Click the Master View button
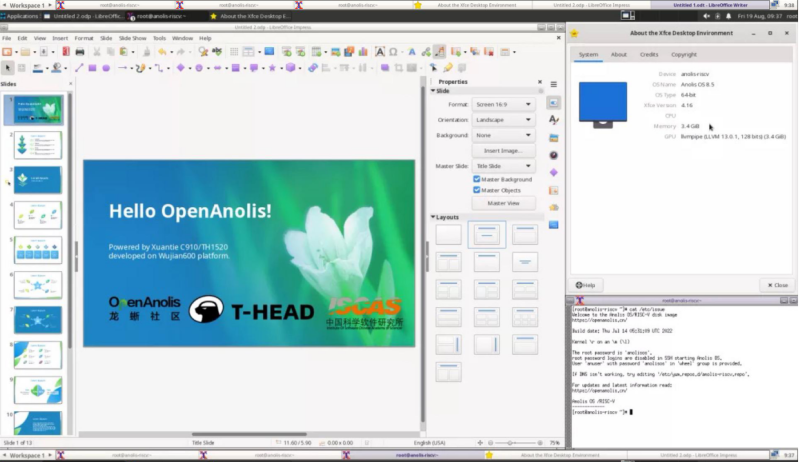800x462 pixels. pos(503,203)
